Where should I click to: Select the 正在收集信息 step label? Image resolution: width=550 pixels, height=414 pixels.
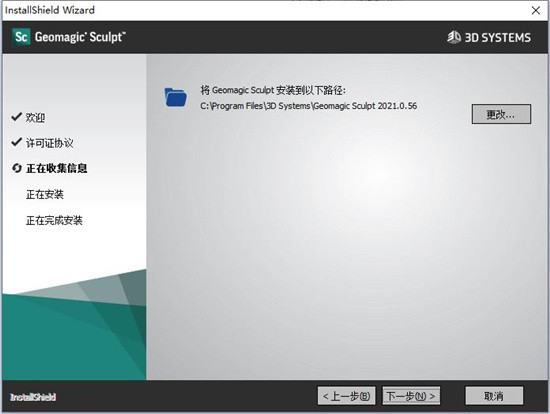tap(56, 168)
